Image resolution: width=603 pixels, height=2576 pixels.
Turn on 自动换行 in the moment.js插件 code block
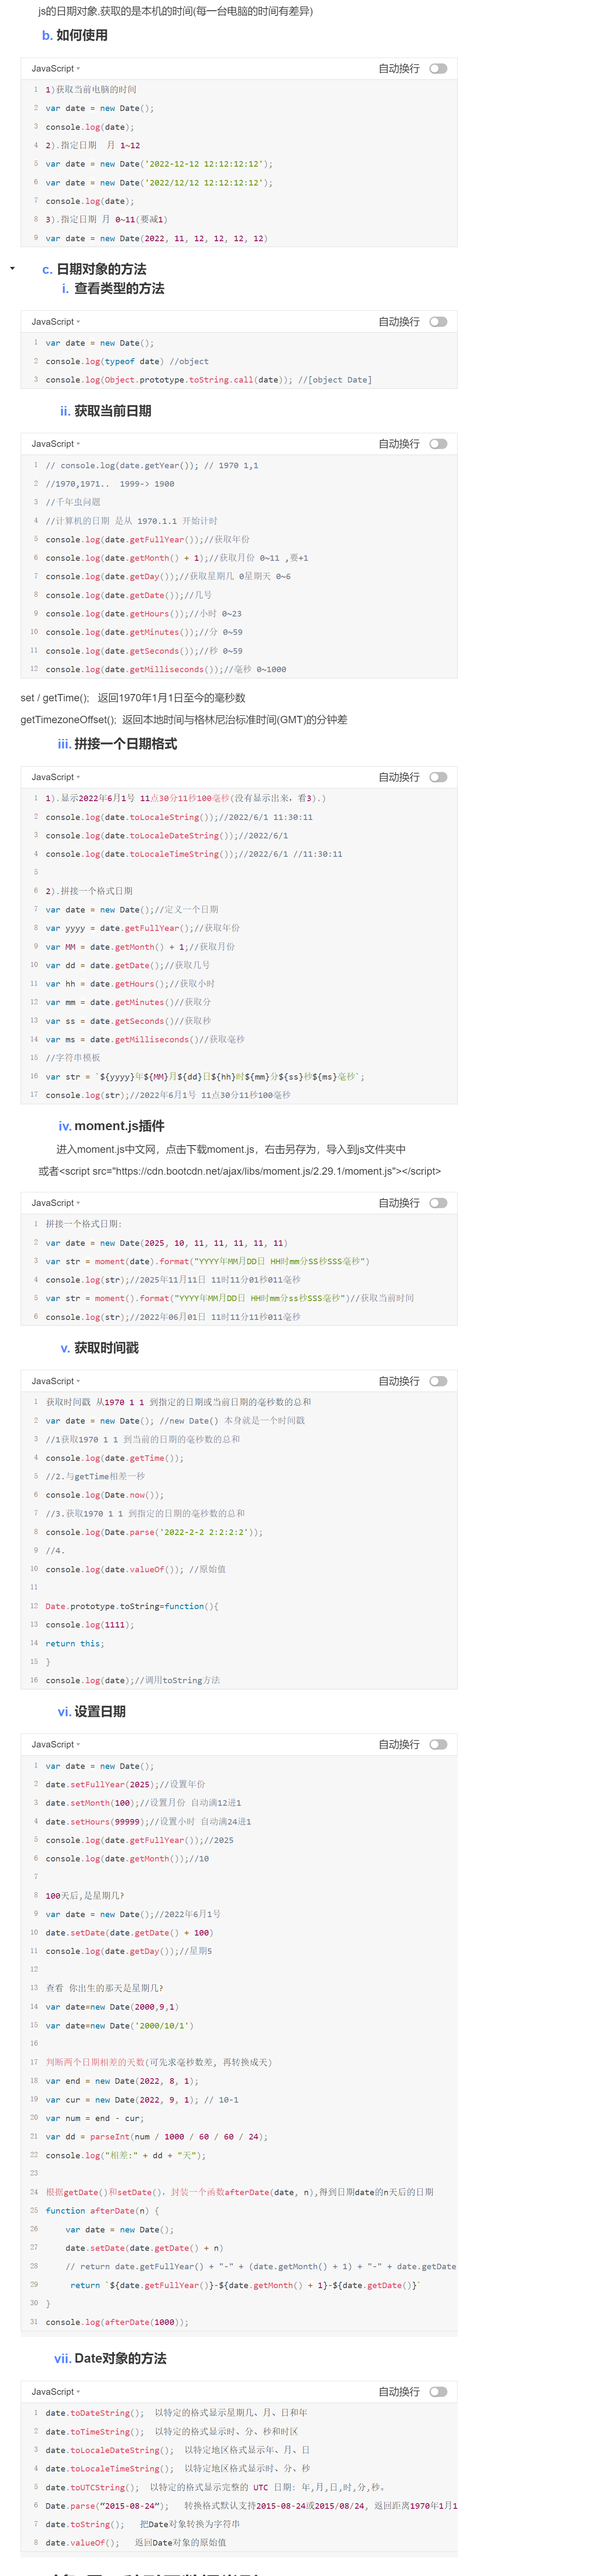pyautogui.click(x=438, y=1203)
